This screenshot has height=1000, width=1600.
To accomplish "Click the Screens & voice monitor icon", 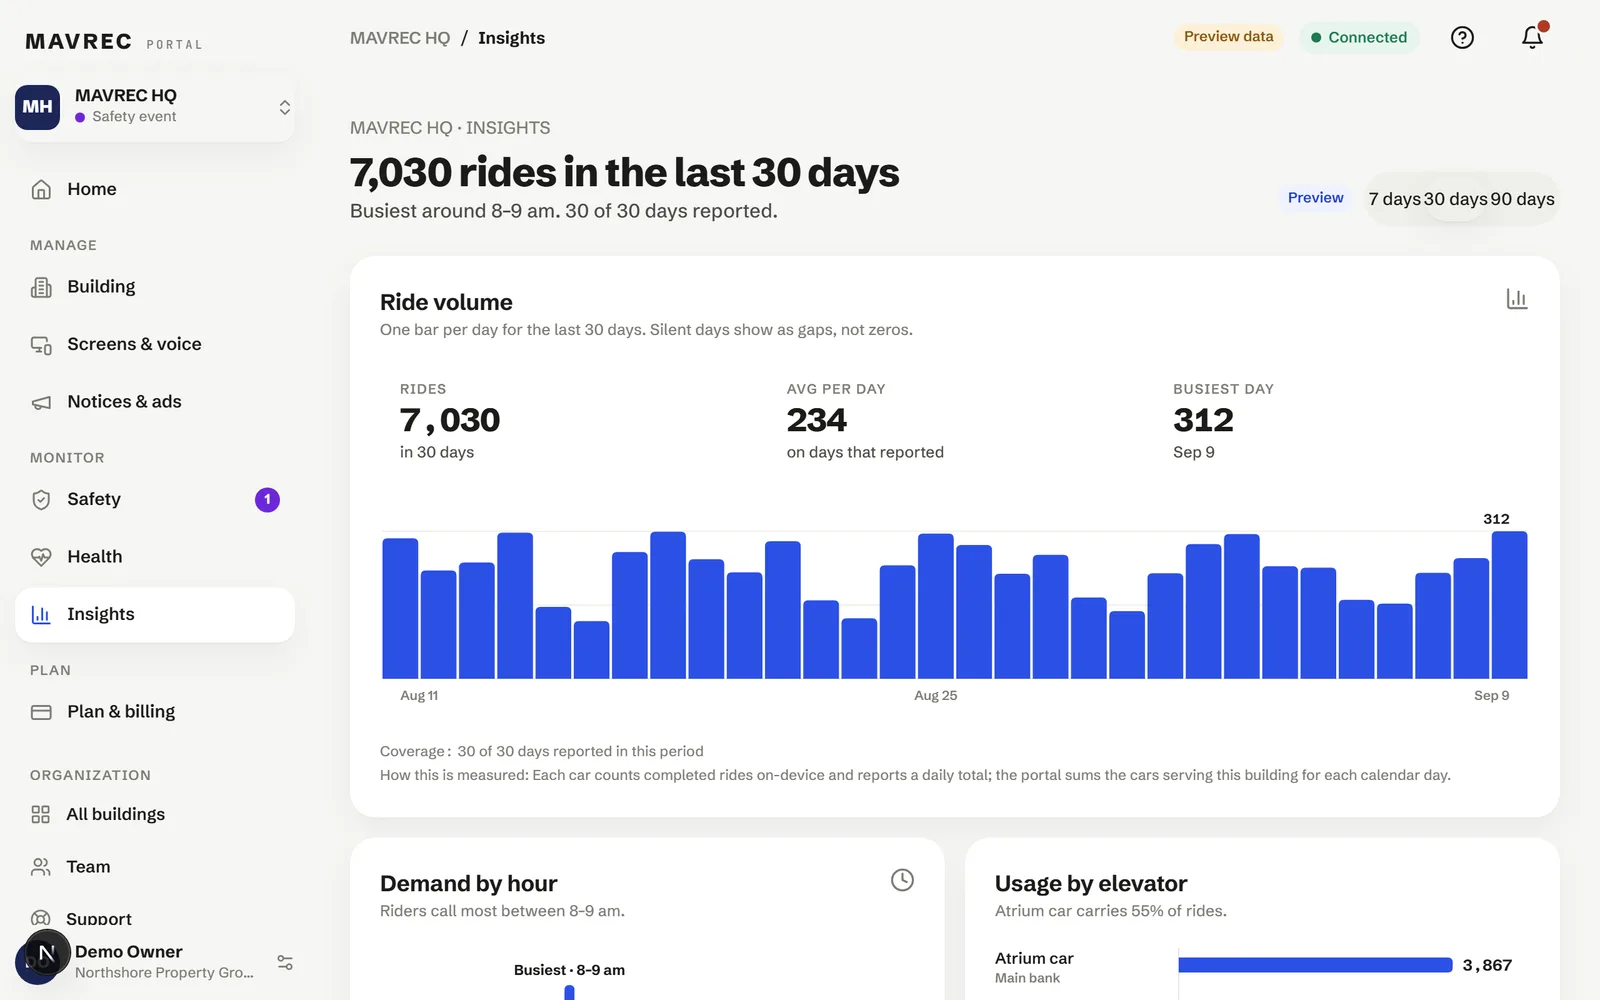I will click(41, 344).
